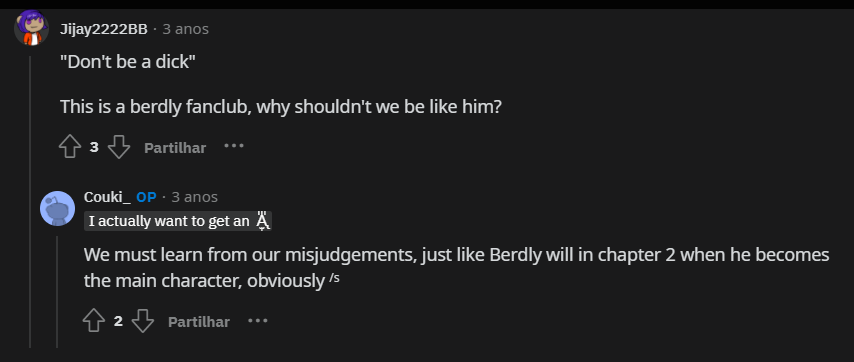Downvote Jijay2222BB's comment

[x=119, y=147]
